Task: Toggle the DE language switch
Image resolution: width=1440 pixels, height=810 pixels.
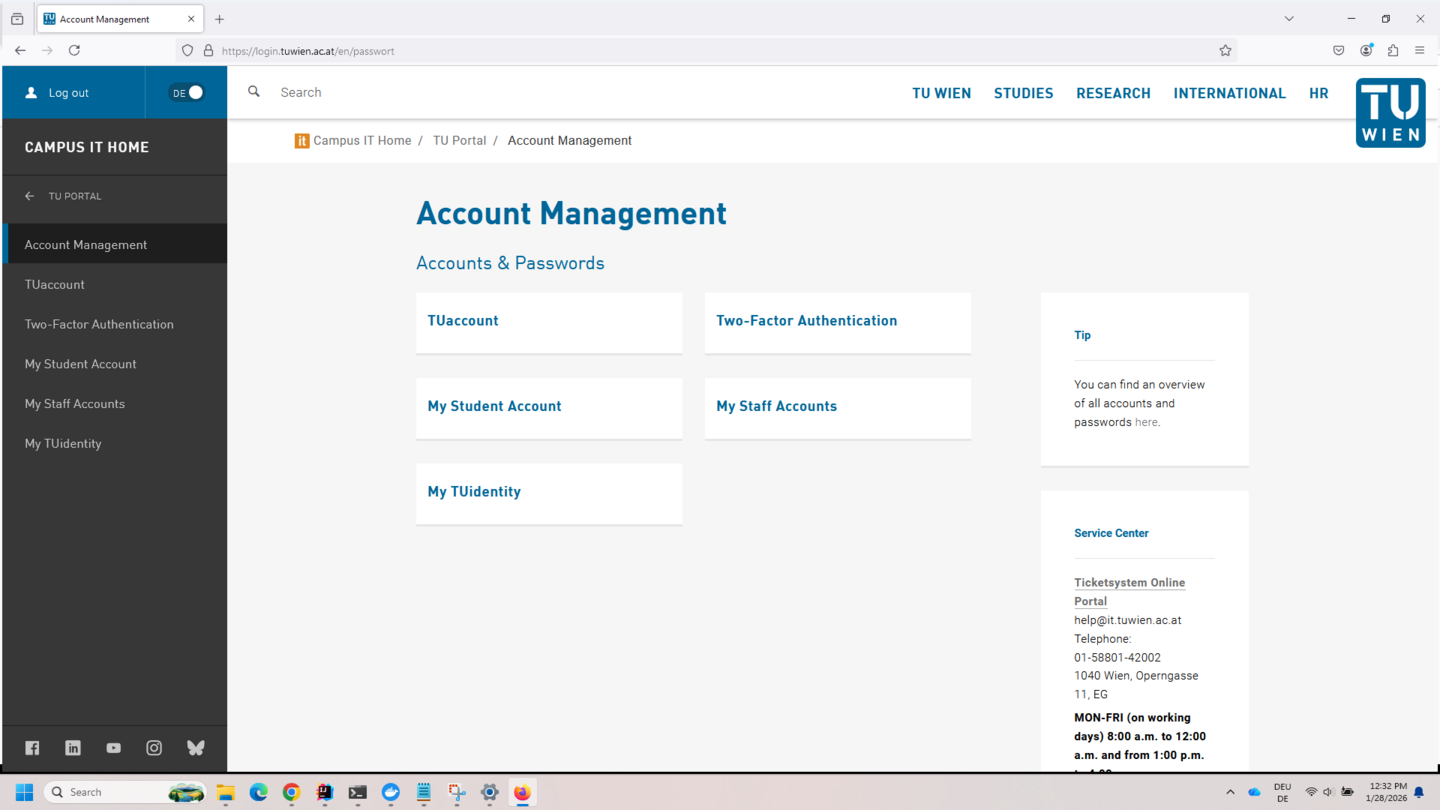Action: coord(187,93)
